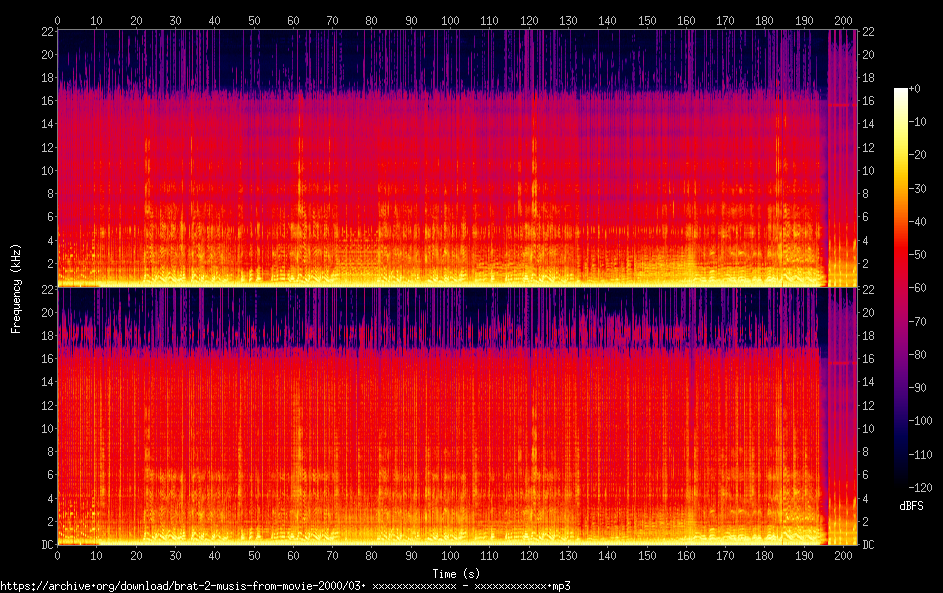The height and width of the screenshot is (593, 943).
Task: Click the vertical dBFS color scale bar
Action: tap(900, 287)
